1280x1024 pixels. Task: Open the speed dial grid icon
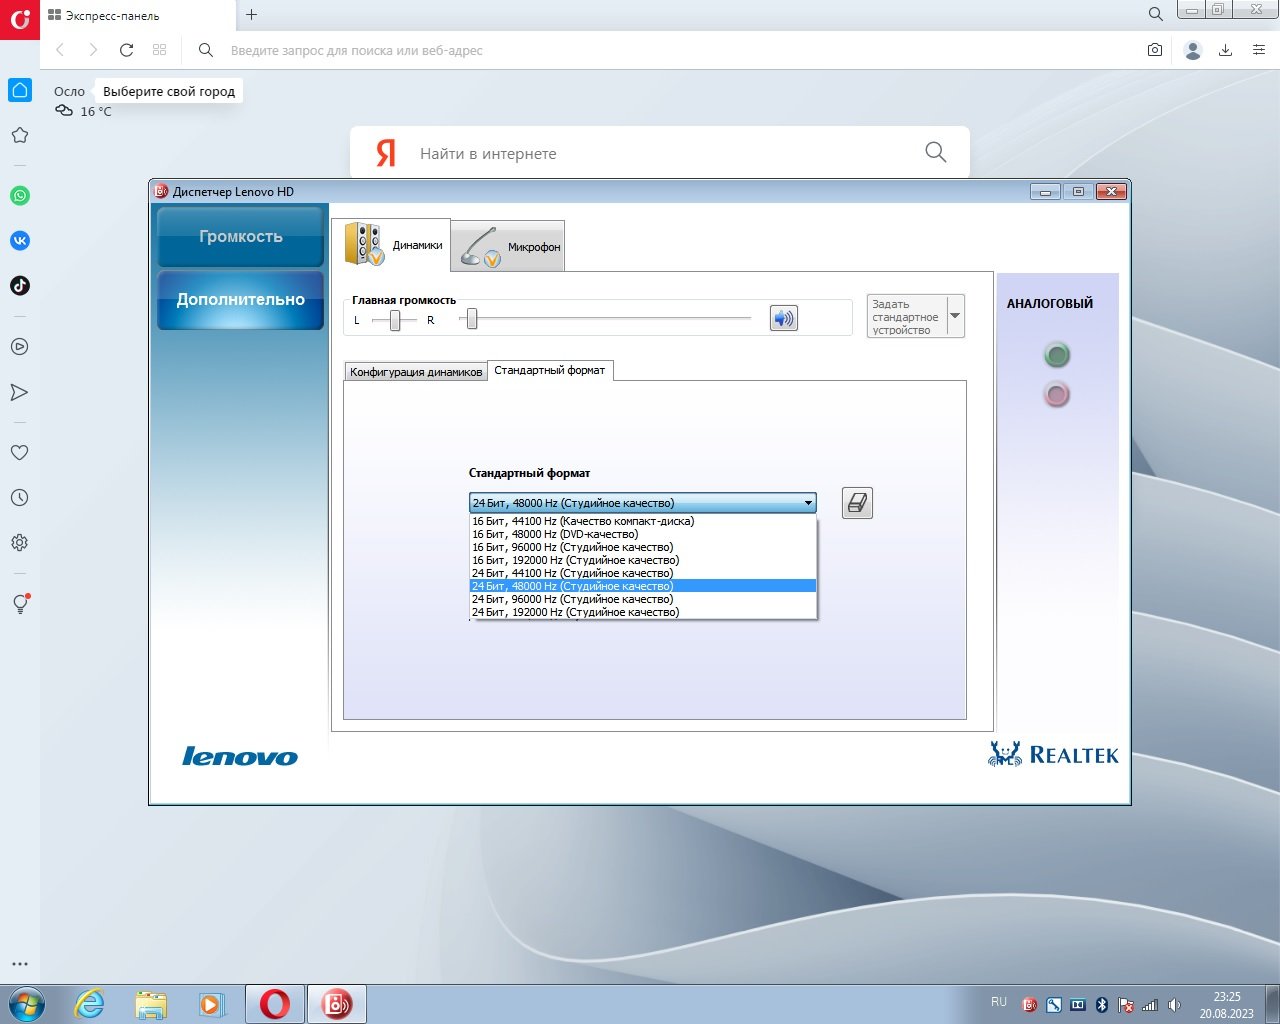(x=159, y=50)
